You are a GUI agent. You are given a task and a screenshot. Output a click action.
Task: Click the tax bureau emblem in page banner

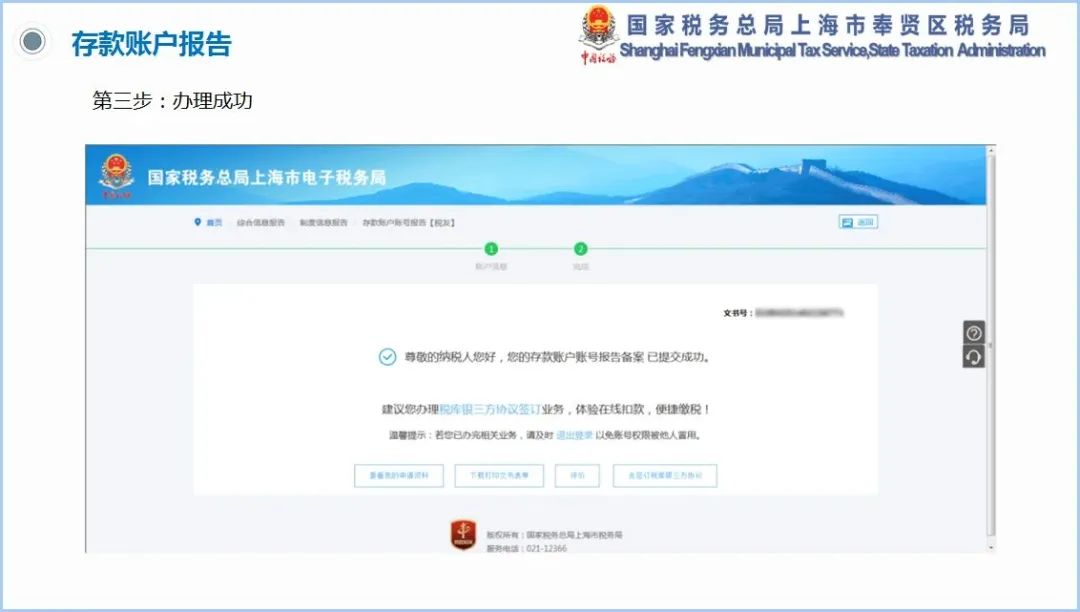[x=116, y=176]
